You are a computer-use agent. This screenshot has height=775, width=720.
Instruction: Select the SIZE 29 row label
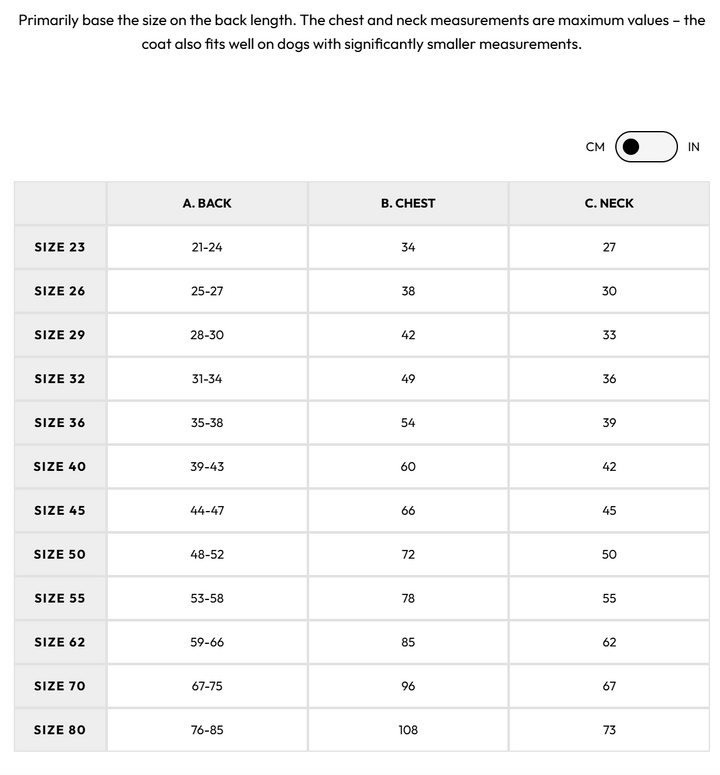[60, 335]
